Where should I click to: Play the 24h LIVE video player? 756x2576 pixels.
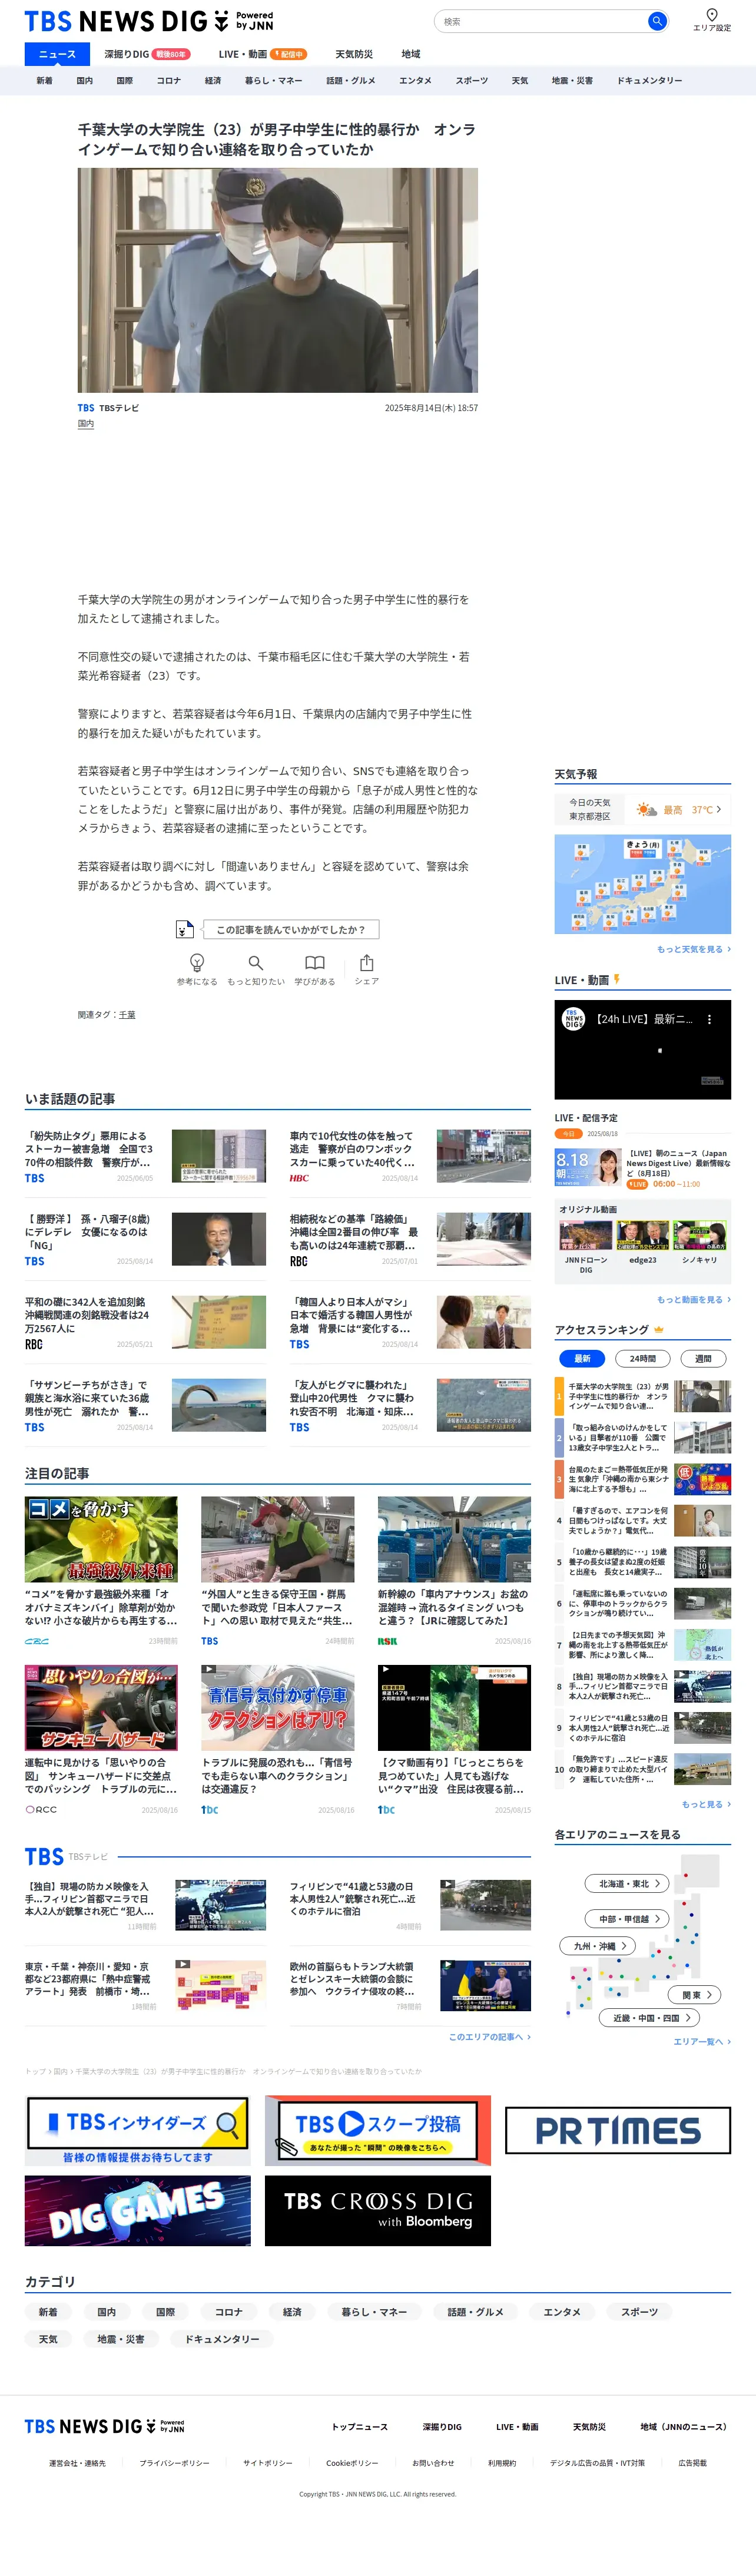click(642, 1050)
